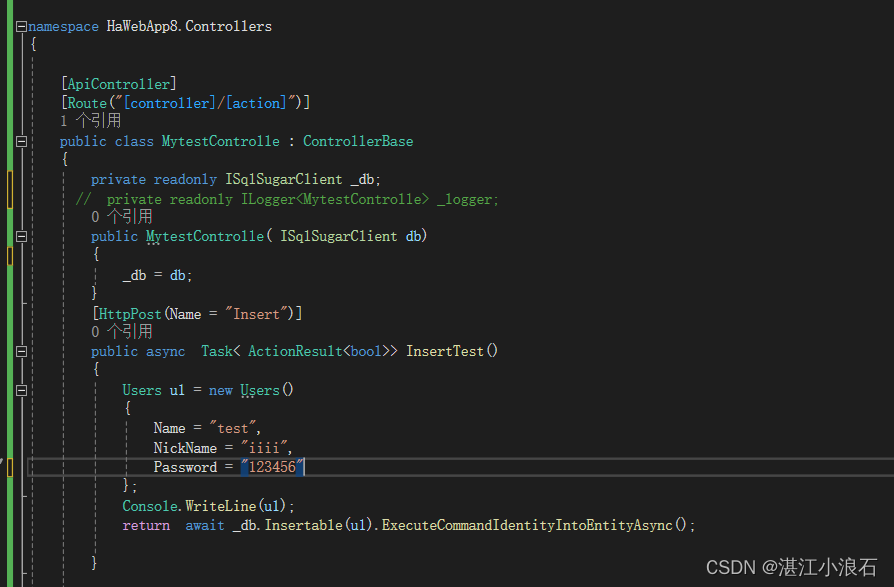Collapse the Users u1 initializer block
This screenshot has height=587, width=894.
tap(21, 390)
